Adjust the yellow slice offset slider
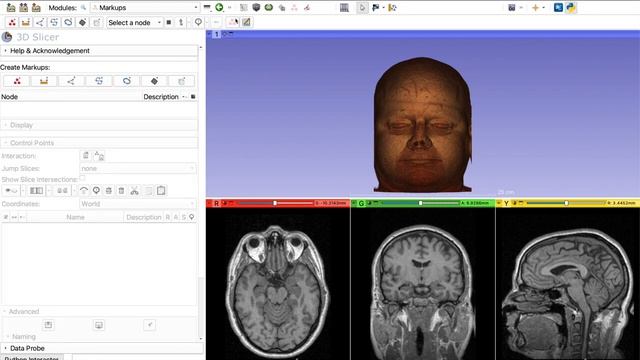 tap(566, 203)
